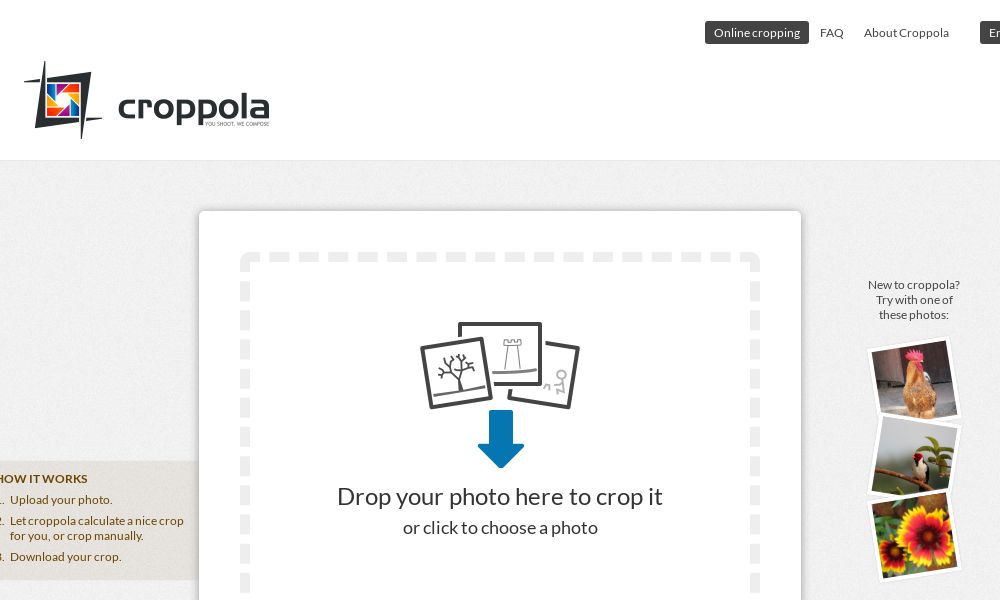Image resolution: width=1000 pixels, height=600 pixels.
Task: Open the En language selector
Action: pos(993,33)
